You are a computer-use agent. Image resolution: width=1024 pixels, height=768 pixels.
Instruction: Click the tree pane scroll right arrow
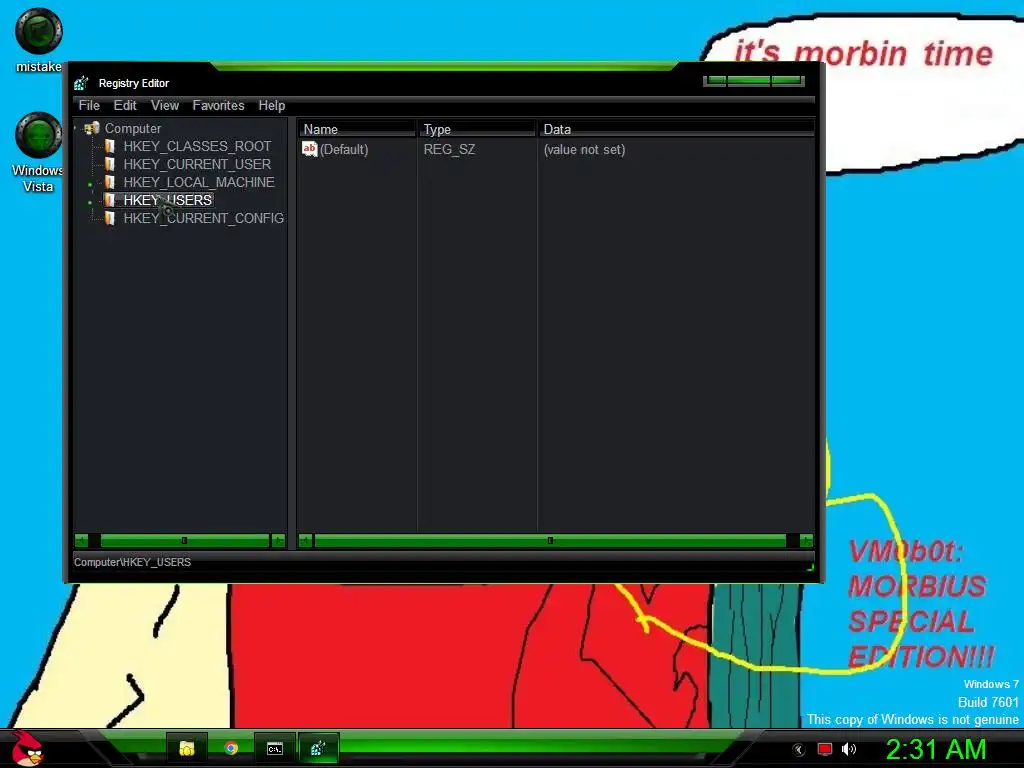(279, 540)
